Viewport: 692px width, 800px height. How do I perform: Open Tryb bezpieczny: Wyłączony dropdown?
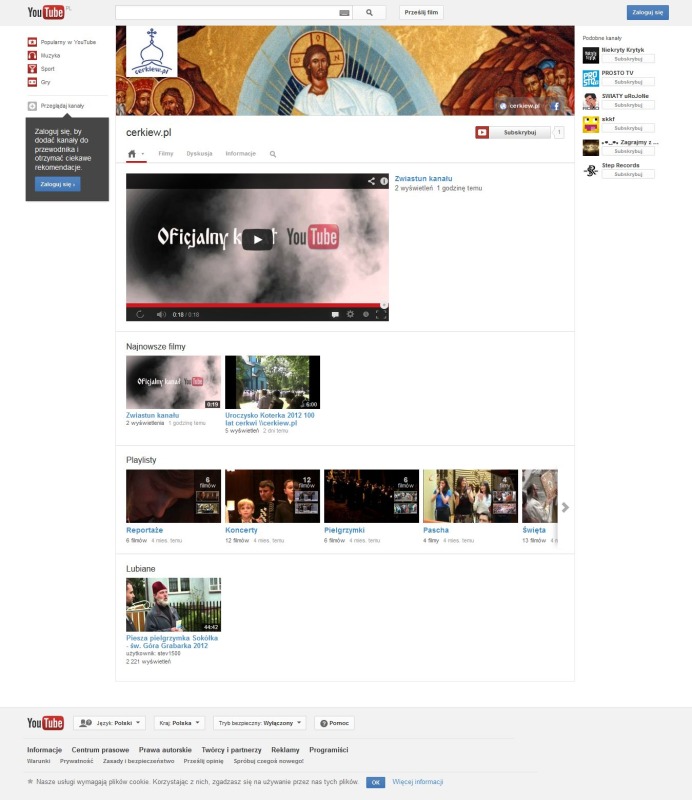pos(260,723)
